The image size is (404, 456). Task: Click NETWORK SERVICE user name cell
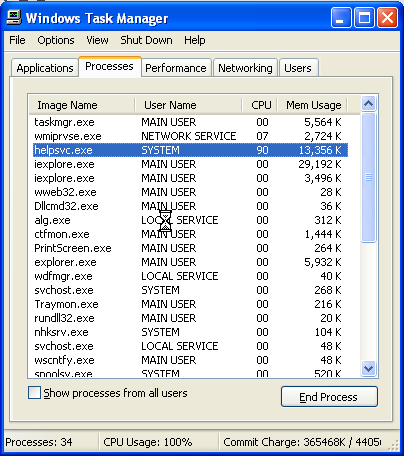coord(189,136)
